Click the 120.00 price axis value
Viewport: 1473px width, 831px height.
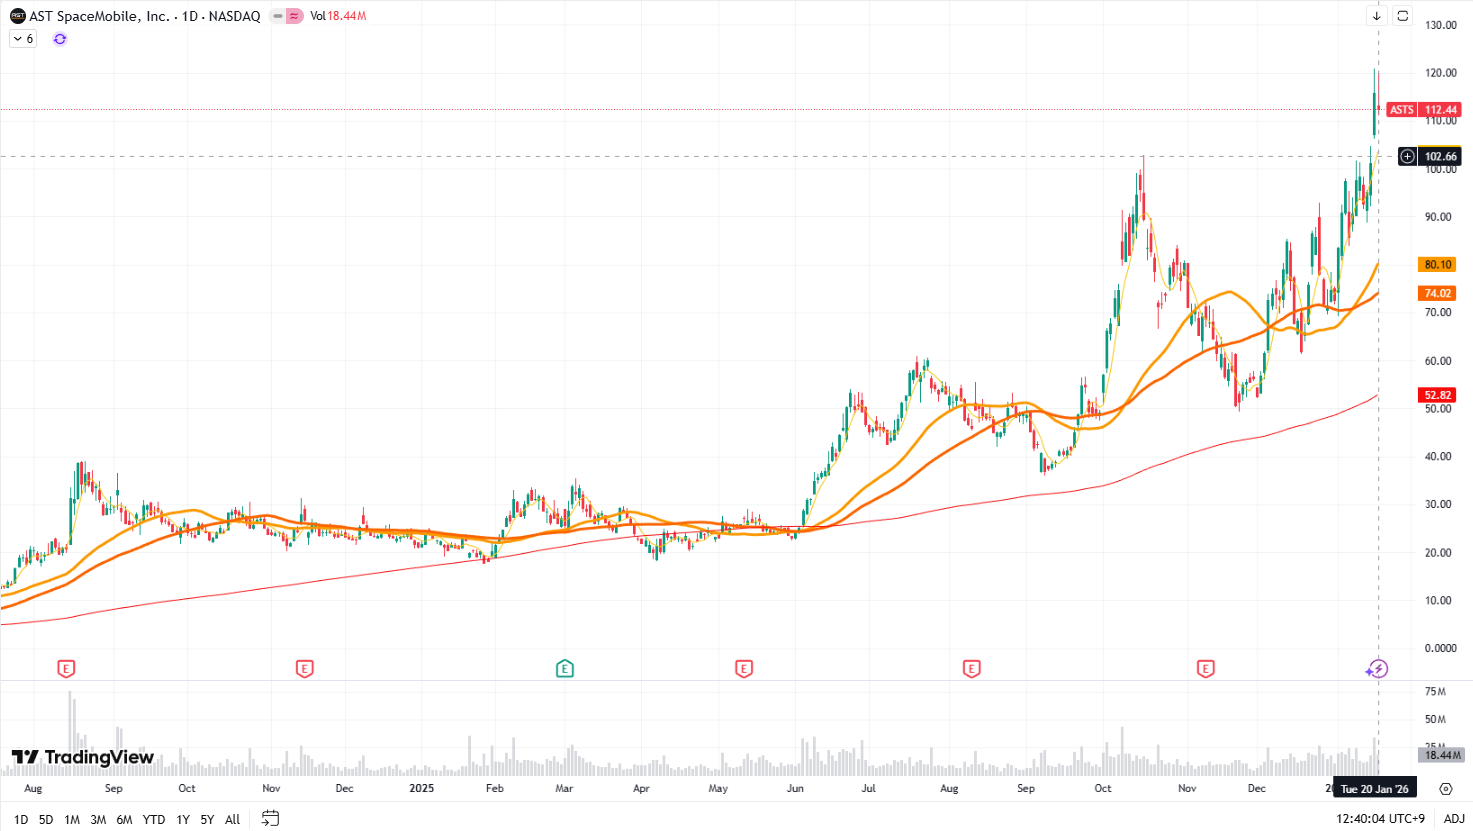[1441, 73]
